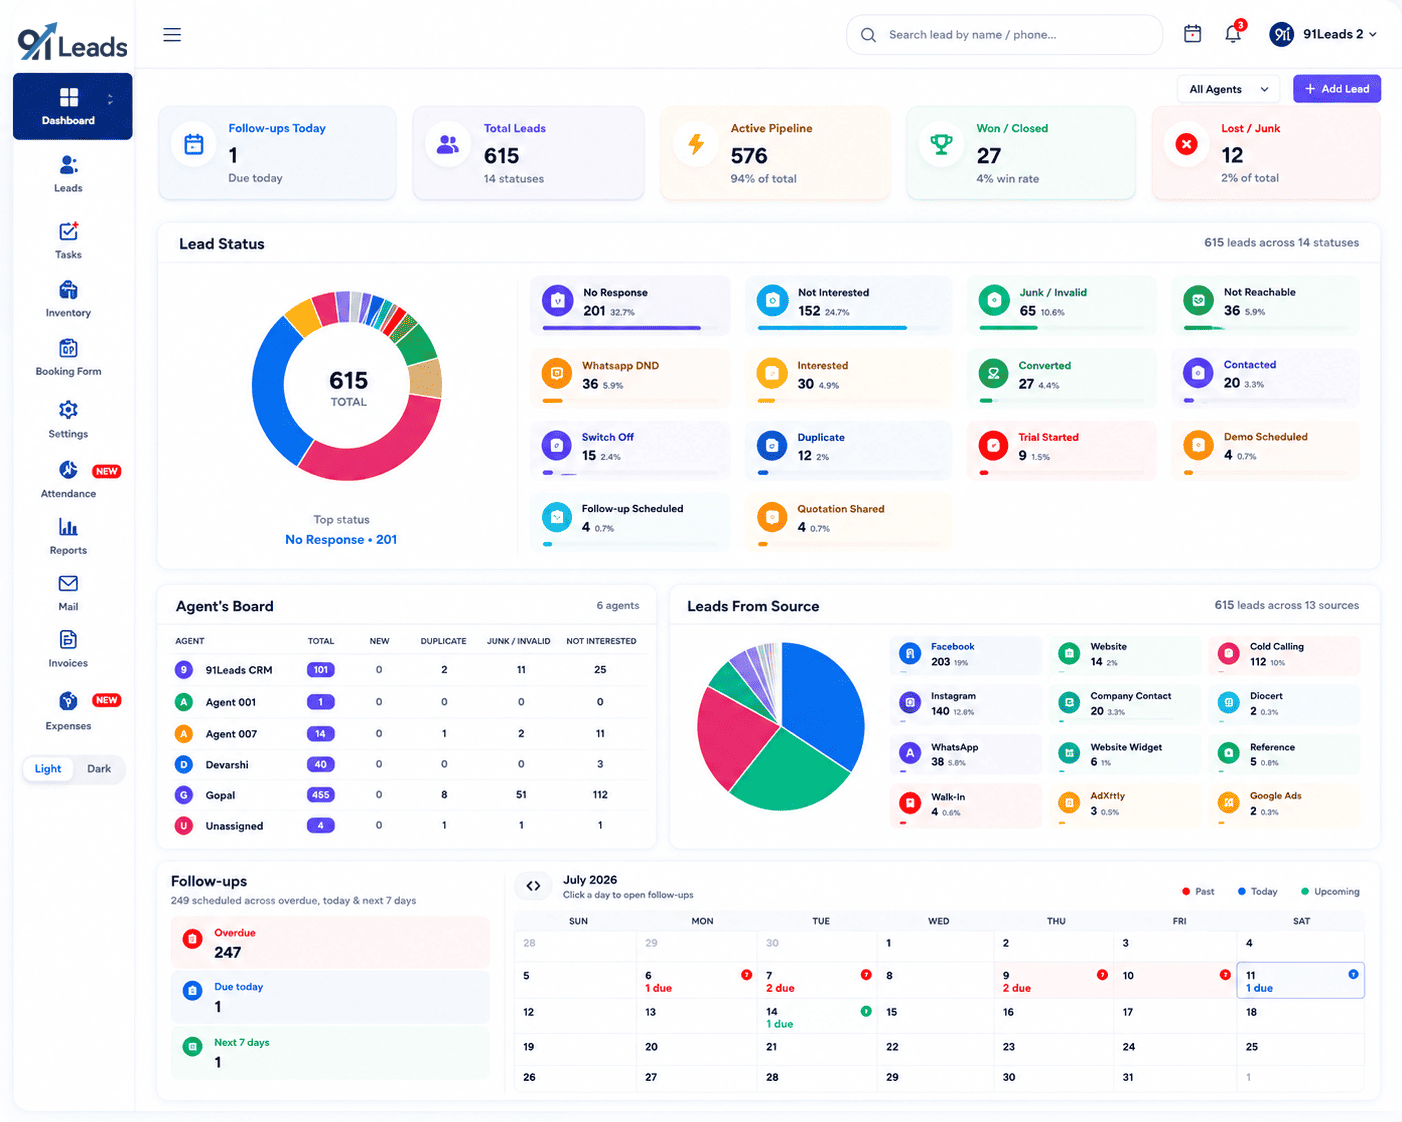1402x1122 pixels.
Task: Click total 40 badge for Devarshi
Action: tap(320, 764)
